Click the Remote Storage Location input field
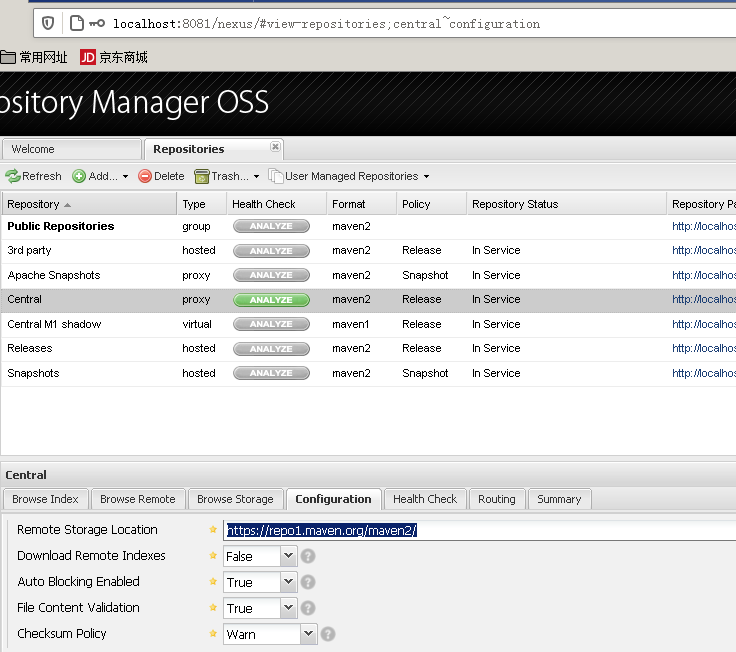The image size is (736, 652). tap(480, 530)
